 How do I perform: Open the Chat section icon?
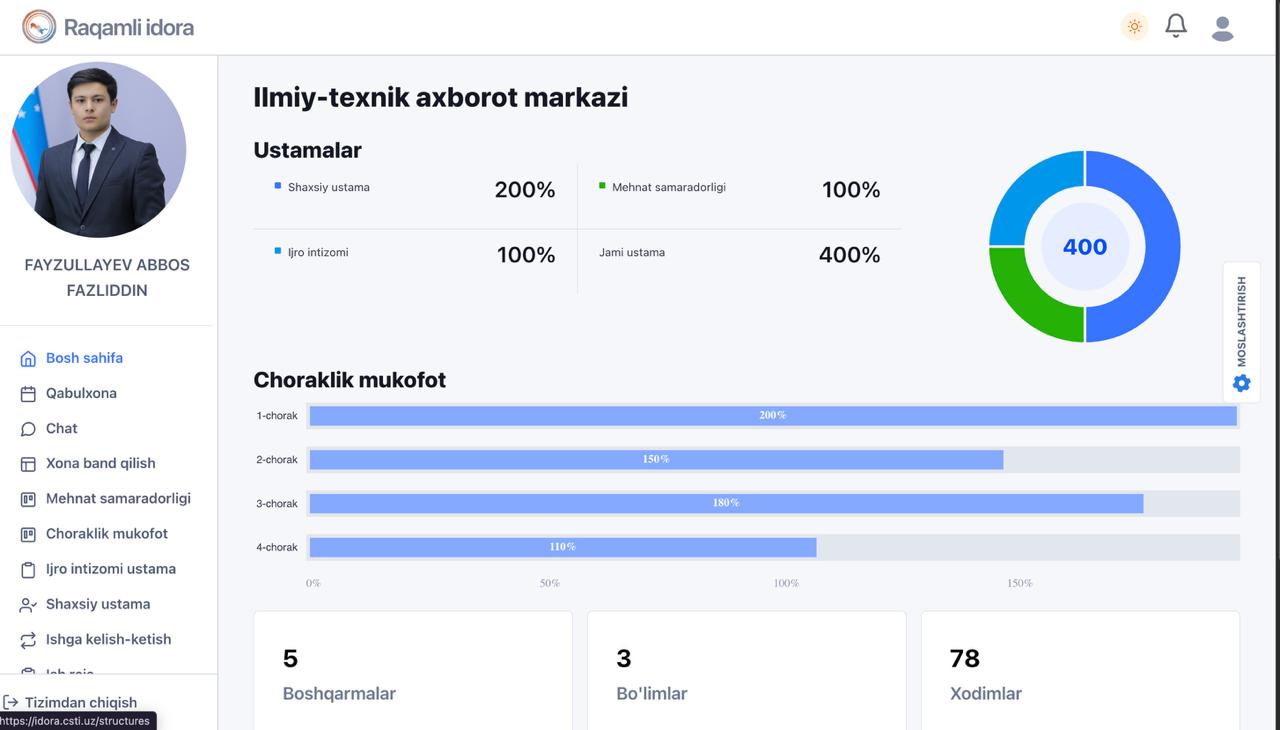27,428
